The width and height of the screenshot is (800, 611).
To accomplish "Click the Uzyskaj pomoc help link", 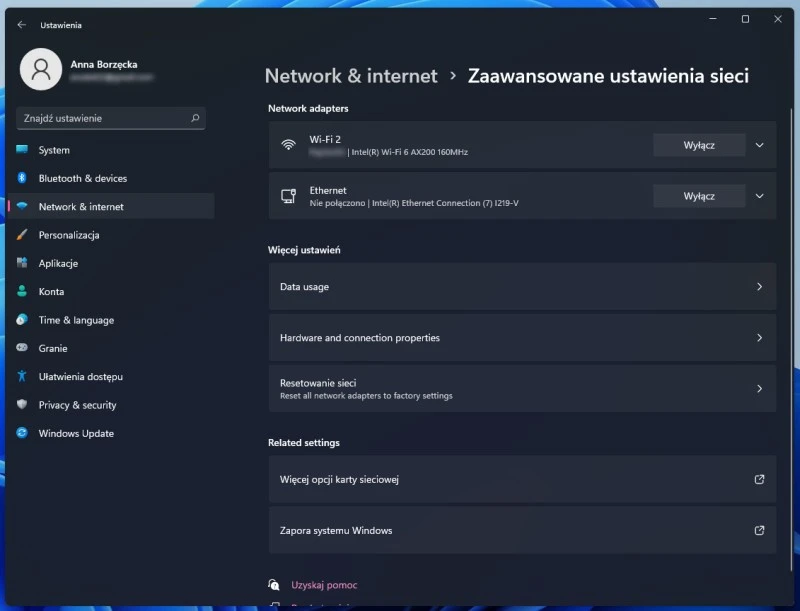I will click(323, 585).
